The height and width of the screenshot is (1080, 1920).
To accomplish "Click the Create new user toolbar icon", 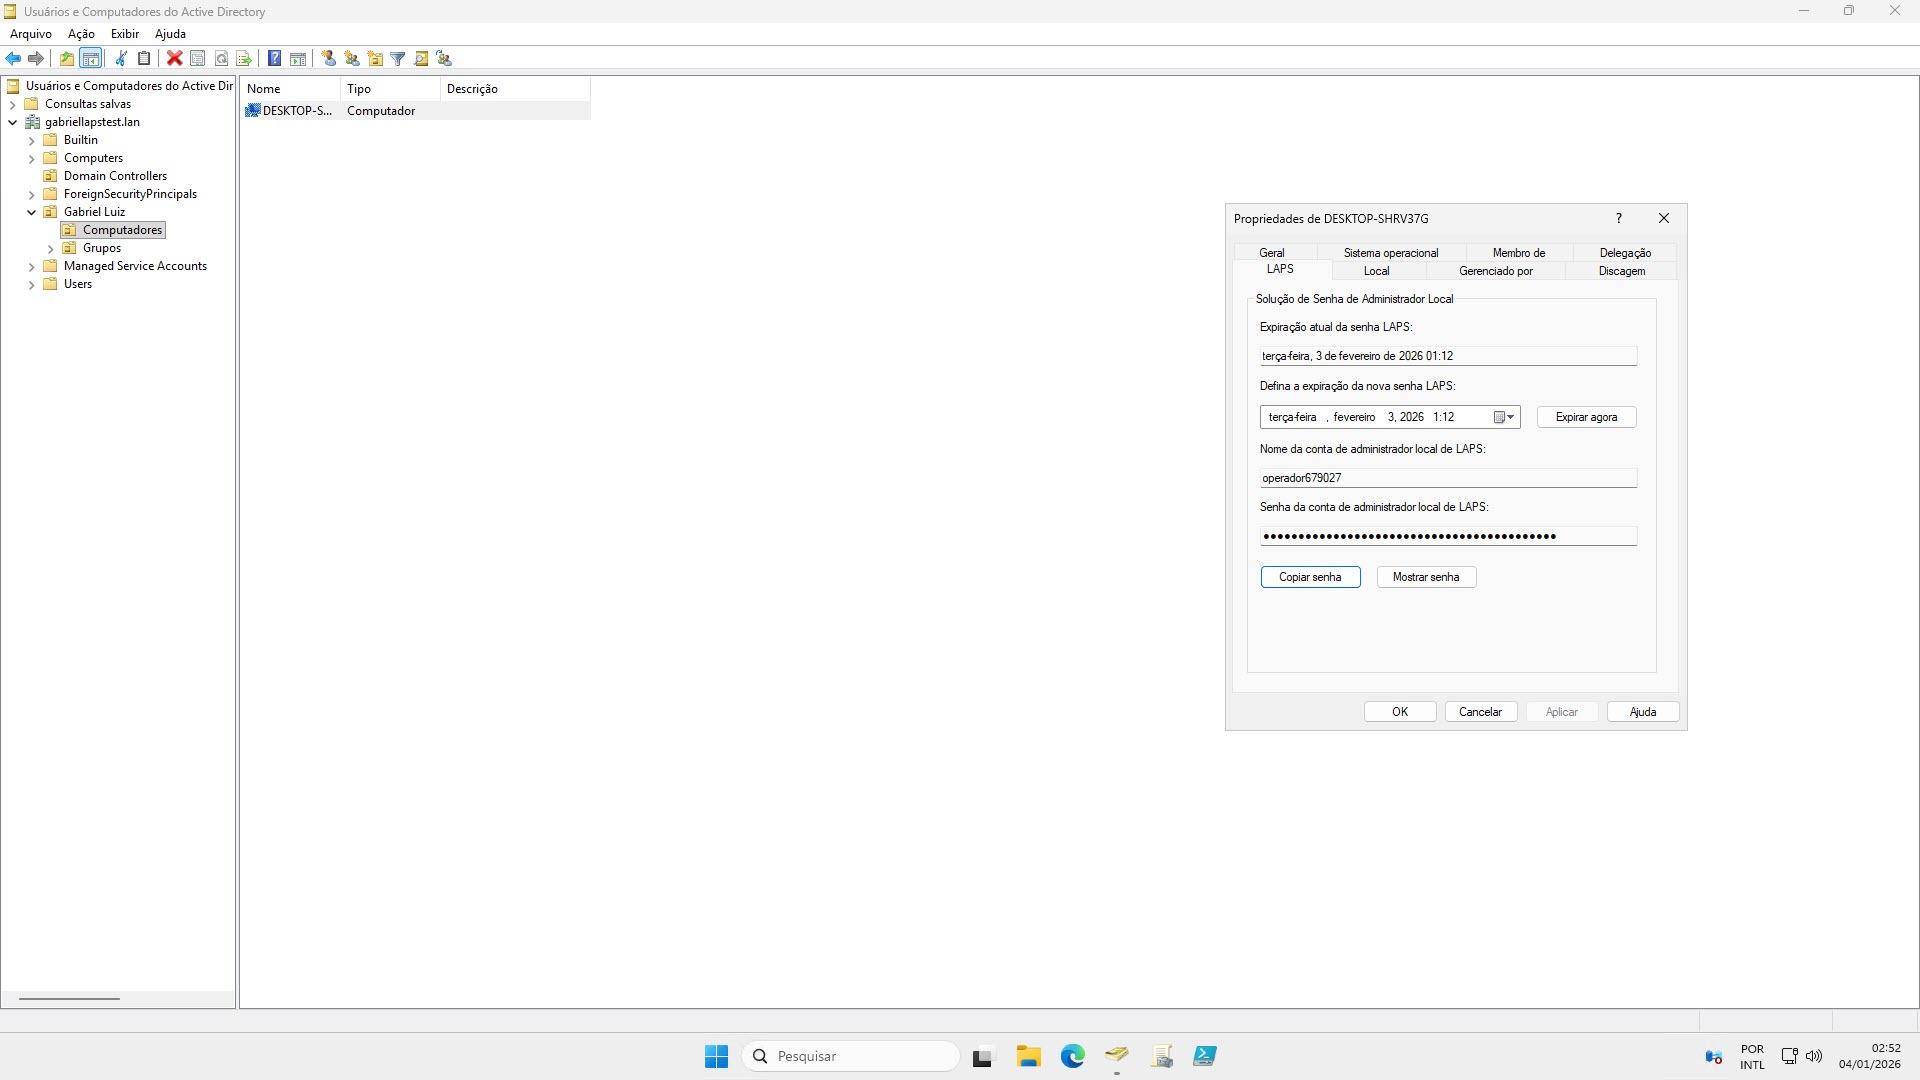I will point(328,59).
